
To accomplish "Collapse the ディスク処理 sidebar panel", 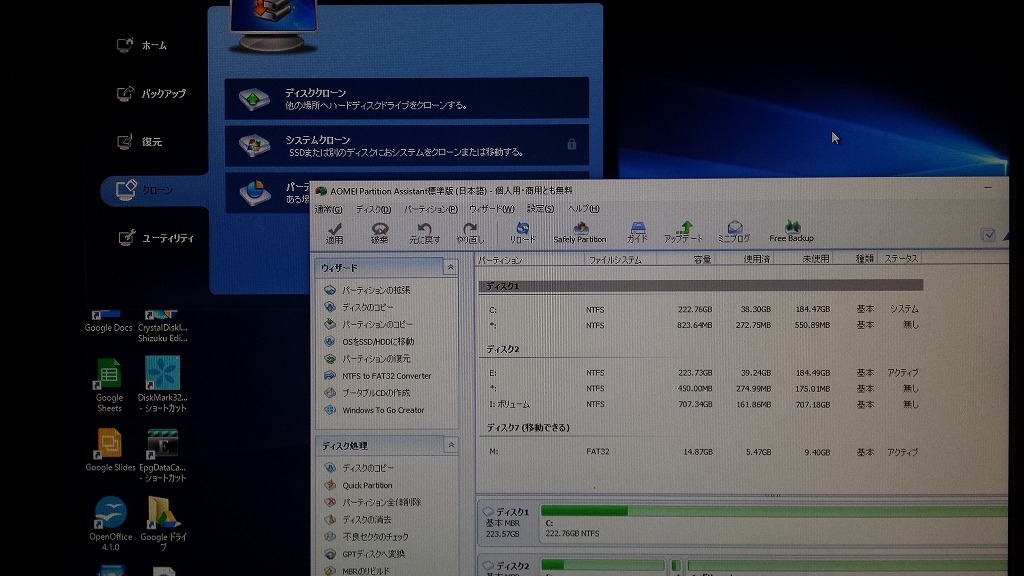I will [451, 445].
